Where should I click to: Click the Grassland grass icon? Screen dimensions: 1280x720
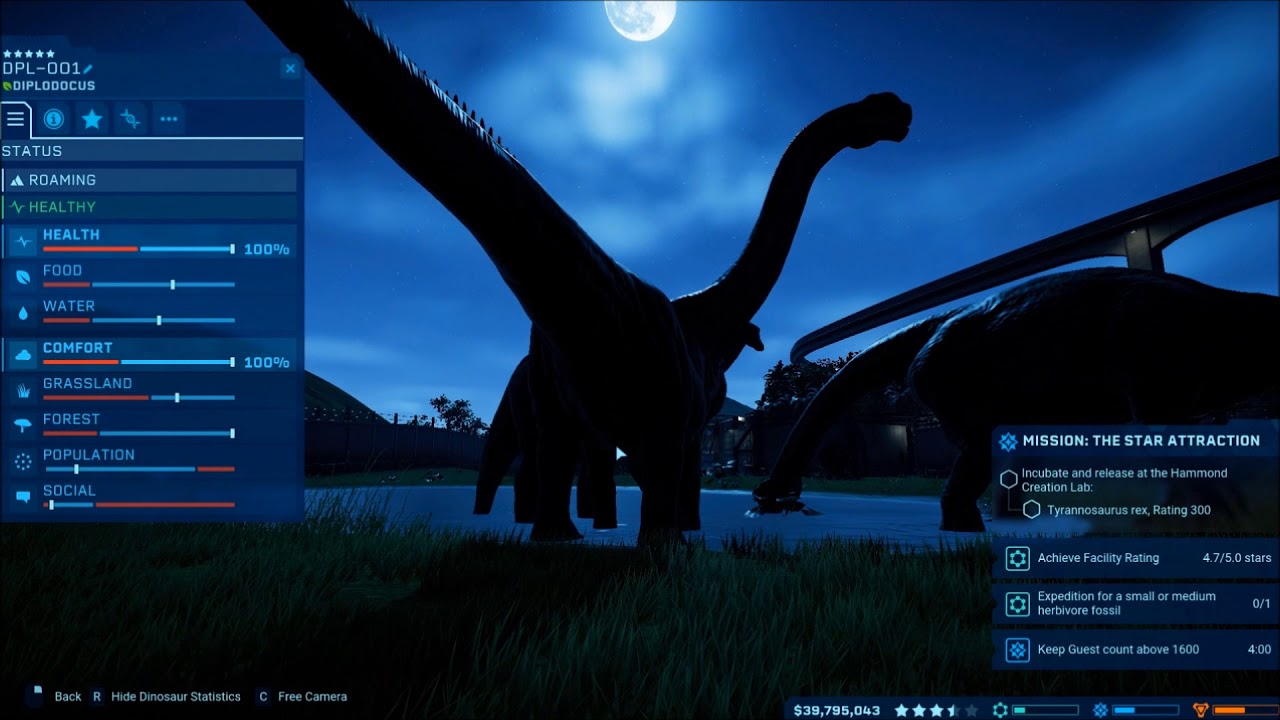[x=23, y=390]
